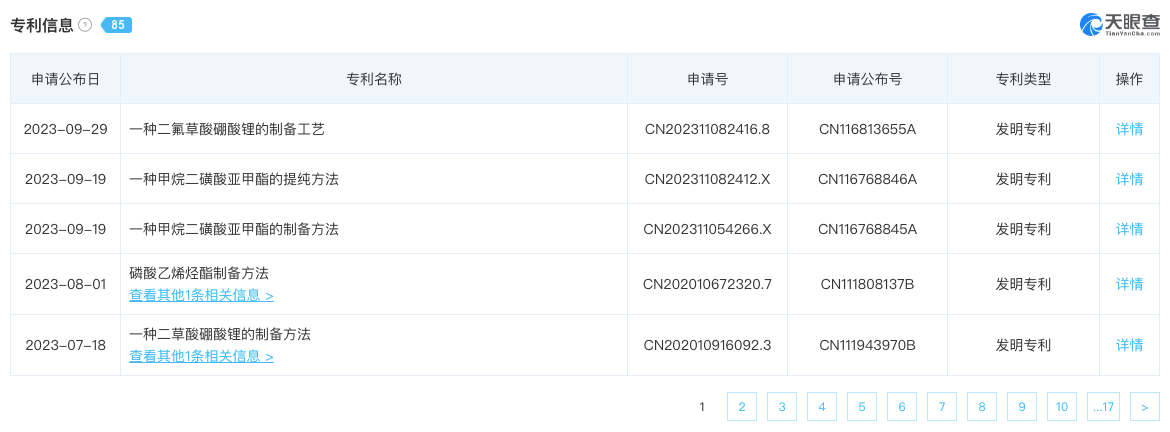Click current page 1 indicator
Viewport: 1170px width, 432px height.
click(x=702, y=406)
